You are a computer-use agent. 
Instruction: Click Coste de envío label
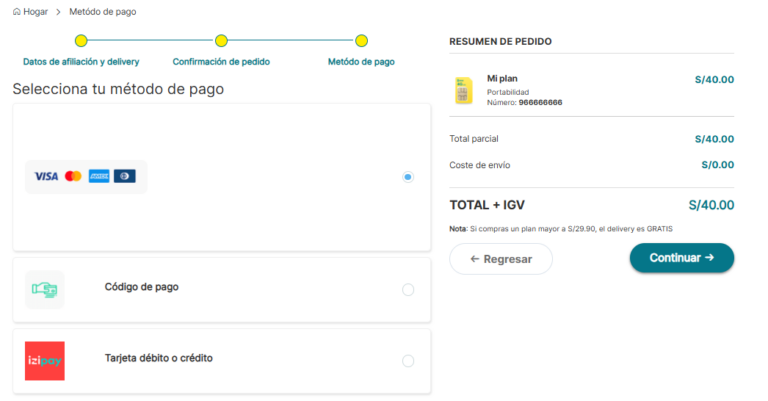click(x=480, y=165)
